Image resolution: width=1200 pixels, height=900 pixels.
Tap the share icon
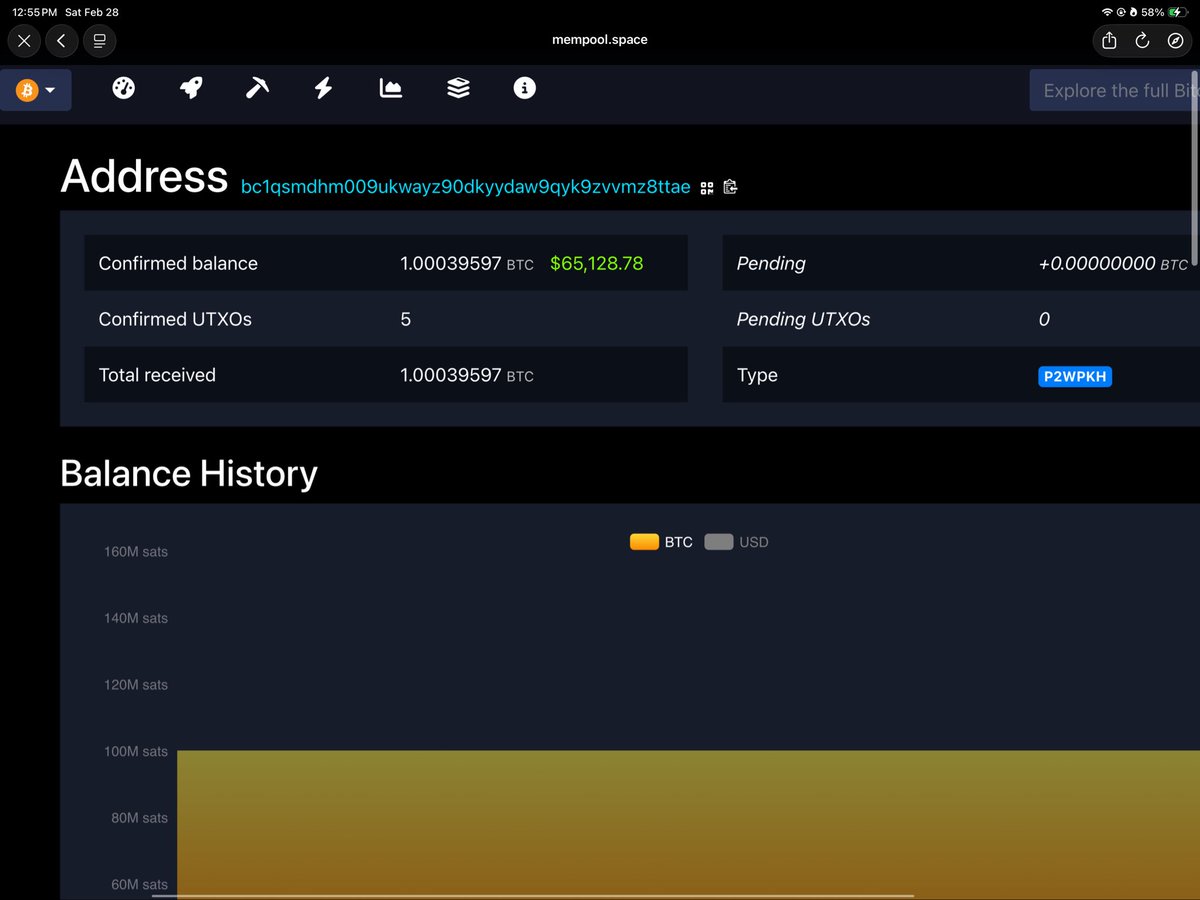point(1109,41)
